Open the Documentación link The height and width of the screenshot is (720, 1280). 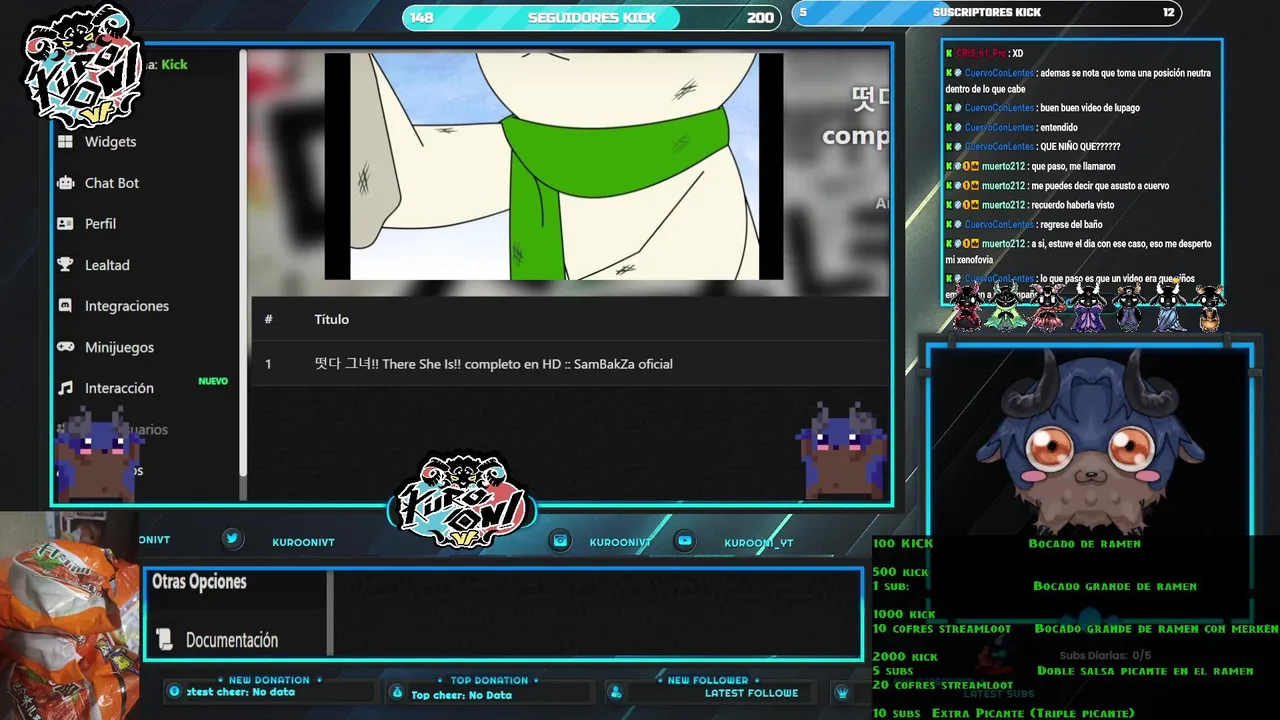pos(232,640)
